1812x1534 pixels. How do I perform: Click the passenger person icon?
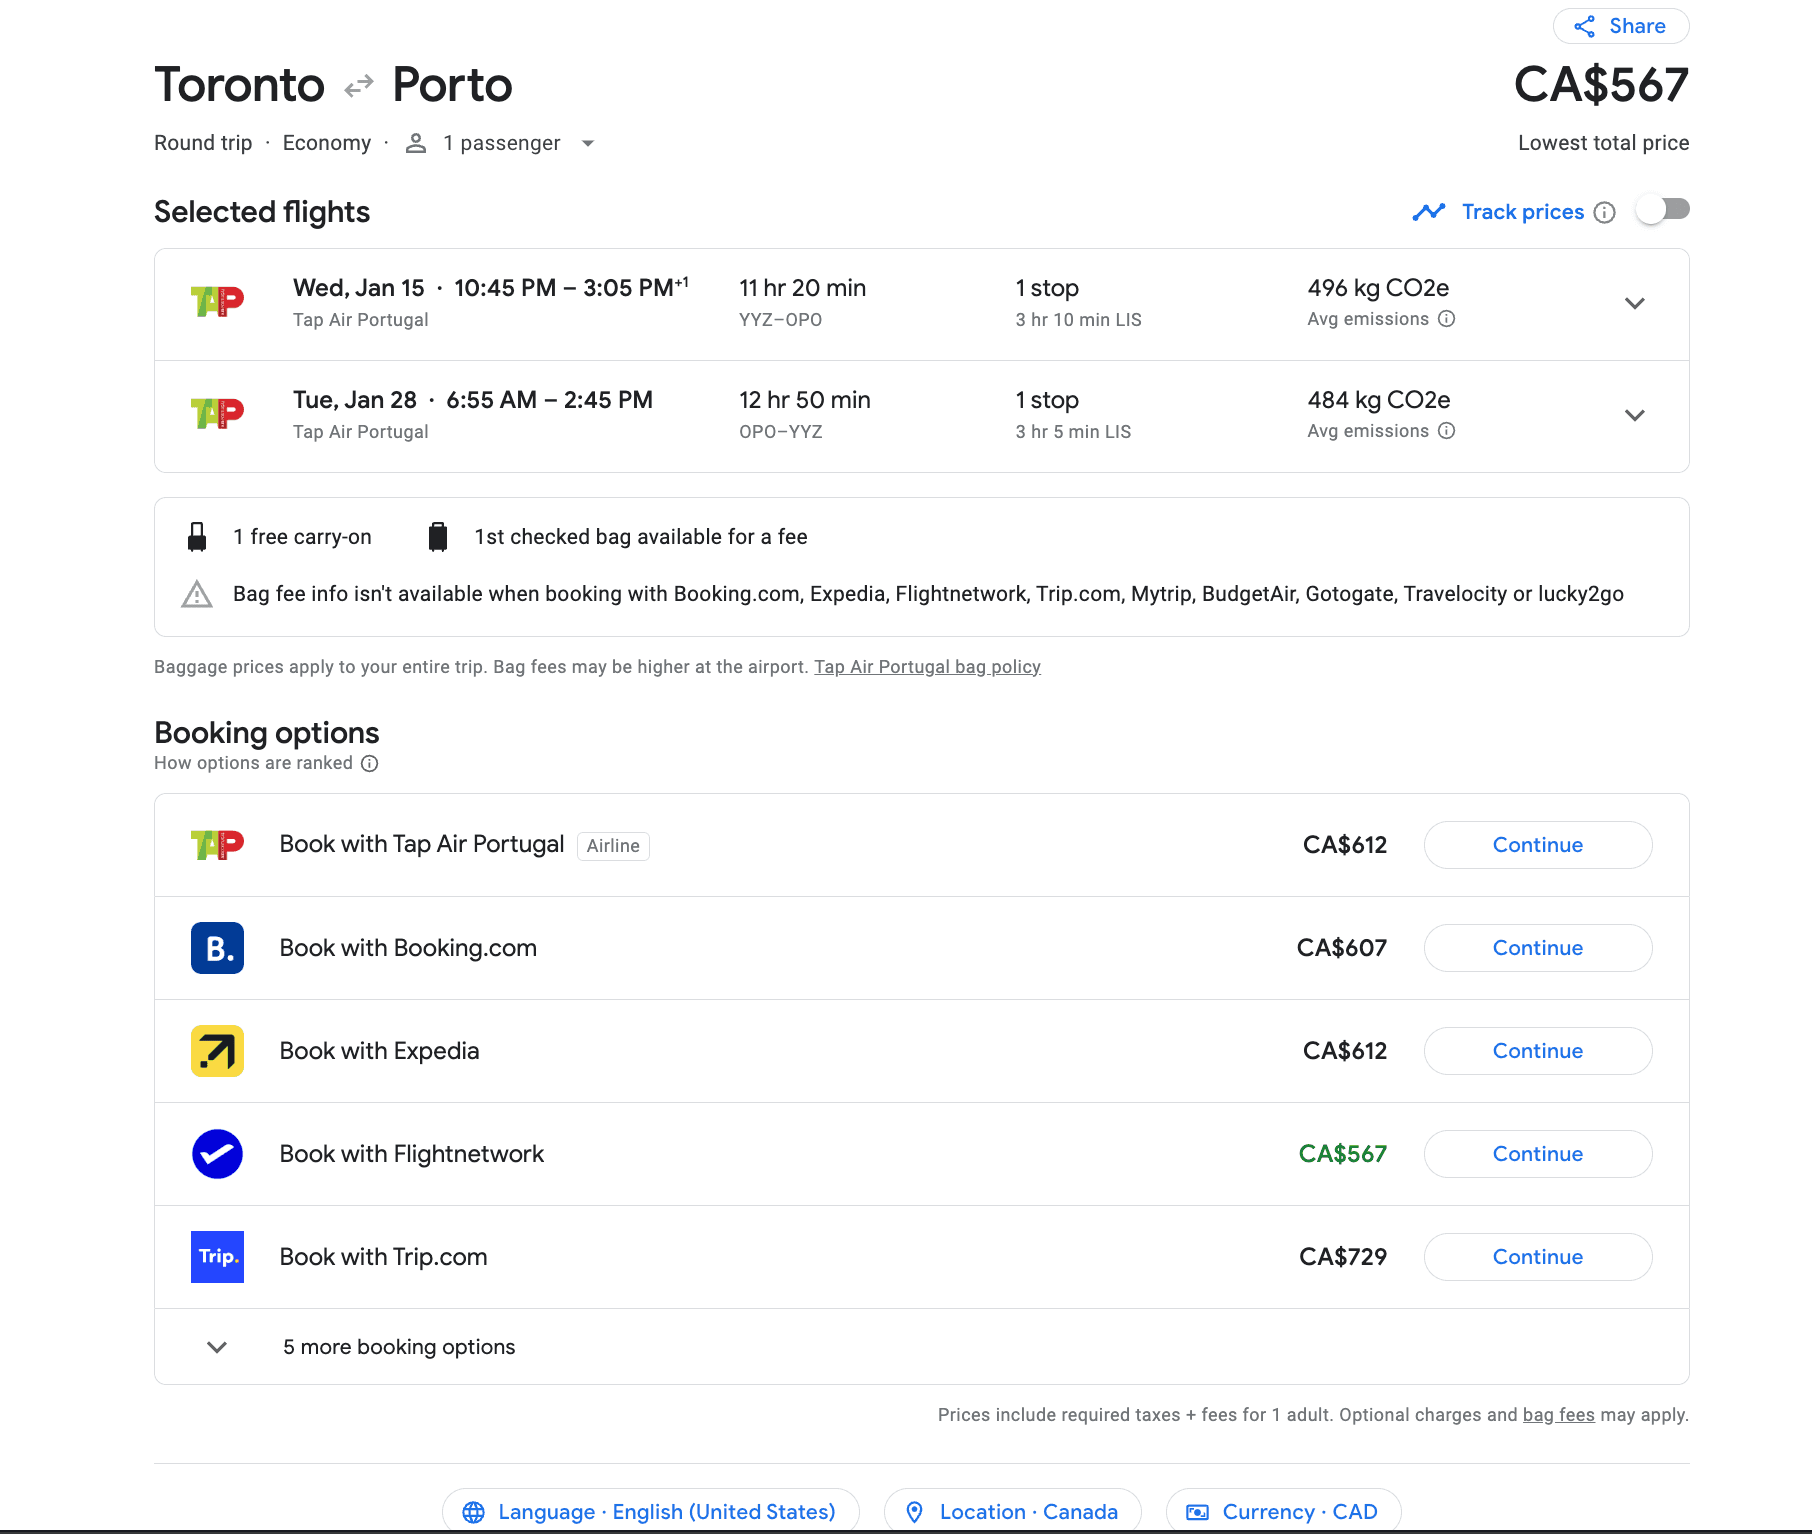pos(416,143)
